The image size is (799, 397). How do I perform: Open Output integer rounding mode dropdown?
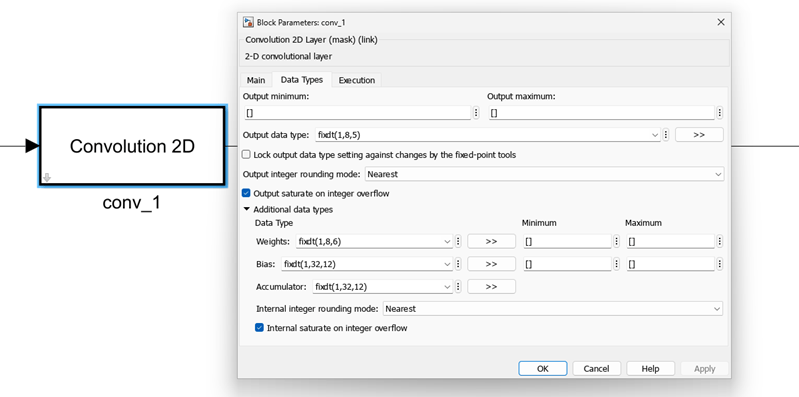click(x=544, y=174)
